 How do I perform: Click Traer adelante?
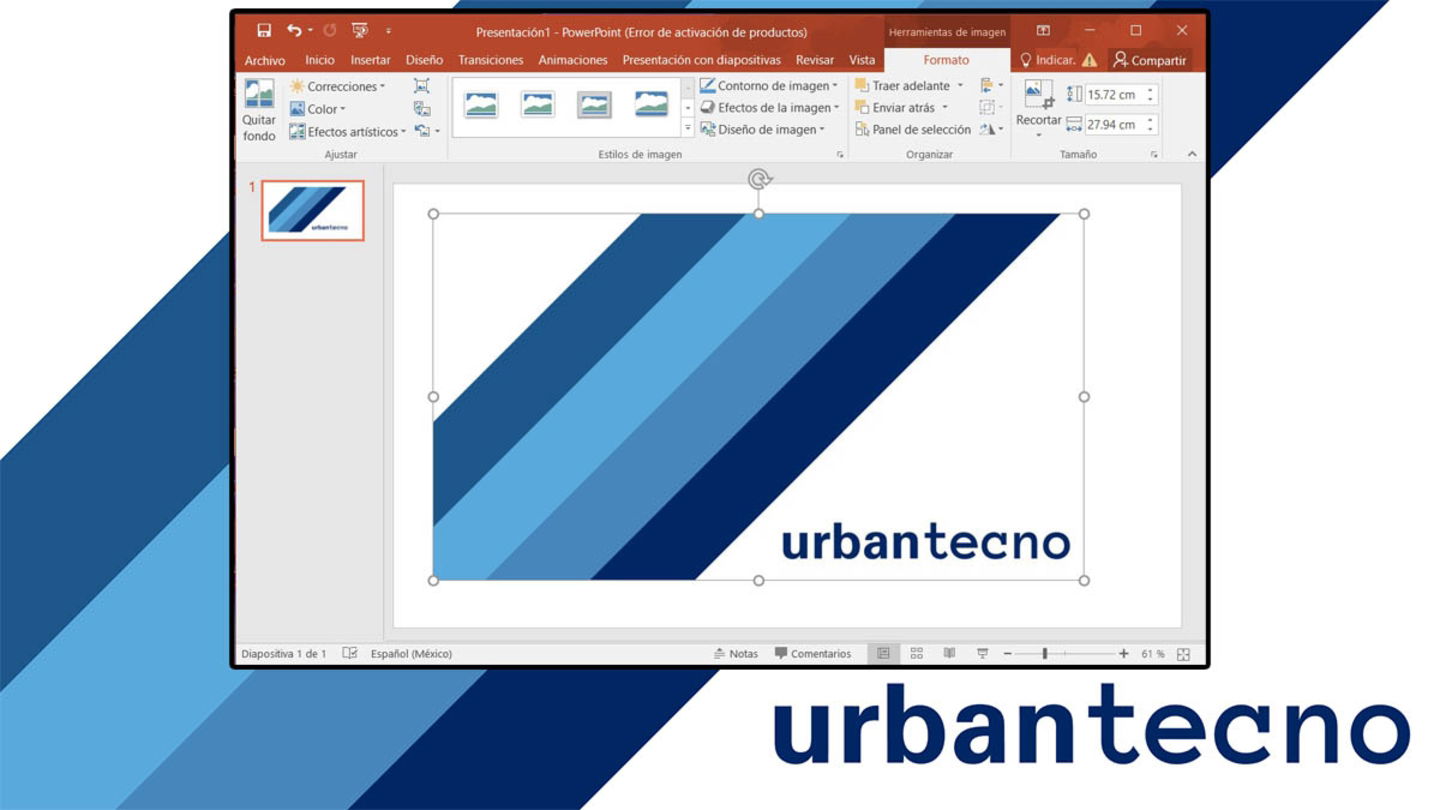[x=902, y=86]
